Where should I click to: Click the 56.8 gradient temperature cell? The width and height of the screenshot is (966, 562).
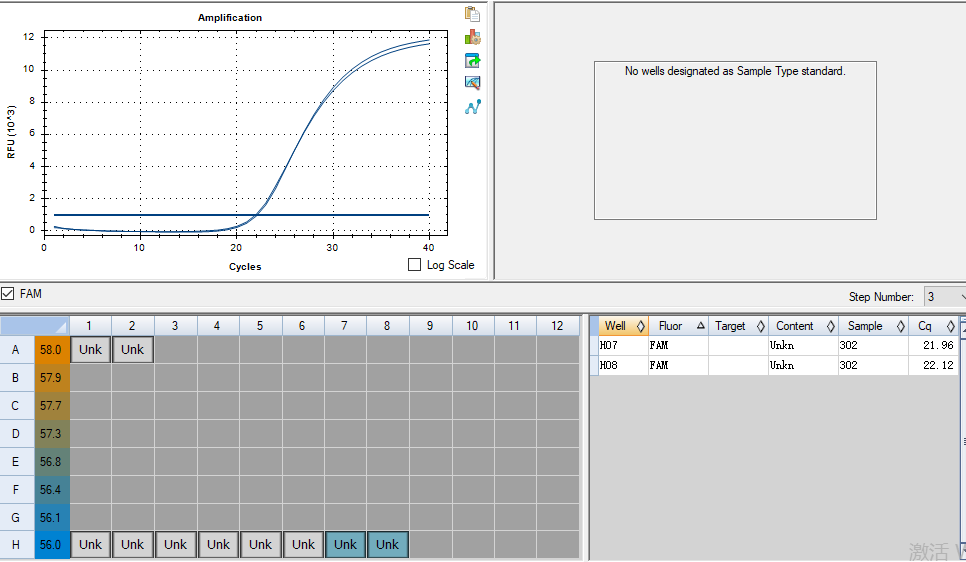52,462
